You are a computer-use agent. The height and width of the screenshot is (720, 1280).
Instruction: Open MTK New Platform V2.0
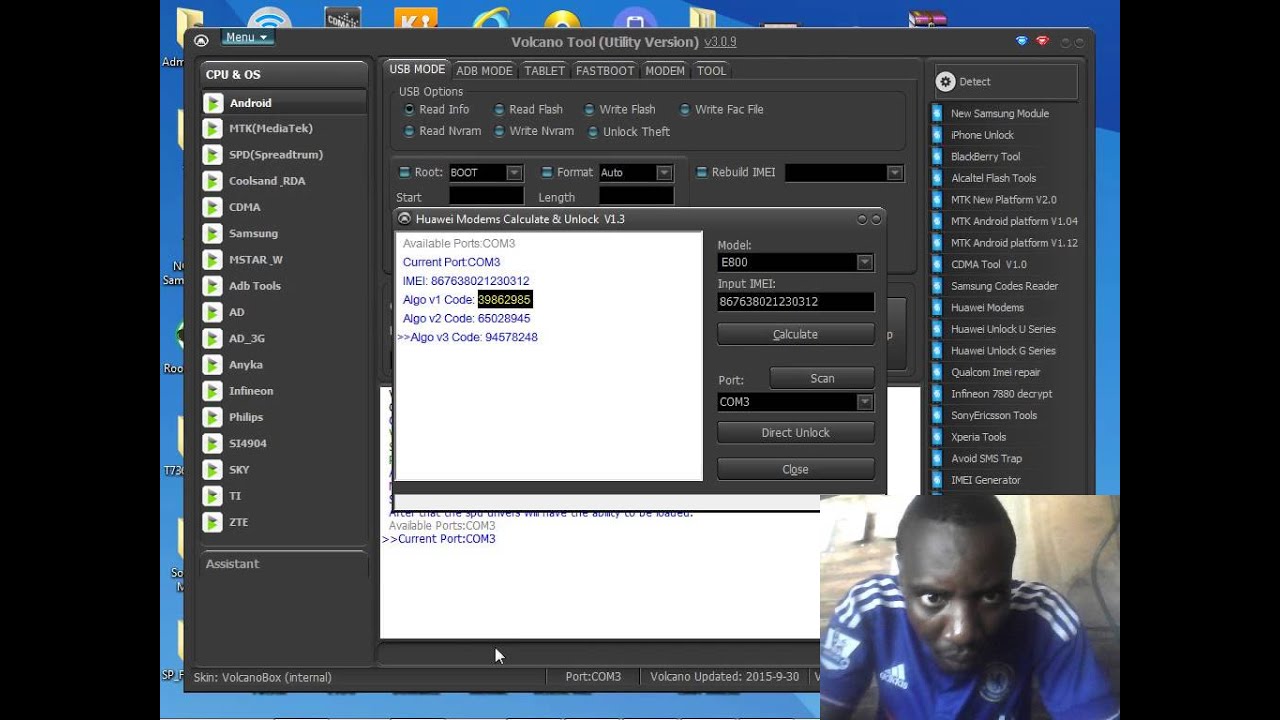[x=1005, y=200]
